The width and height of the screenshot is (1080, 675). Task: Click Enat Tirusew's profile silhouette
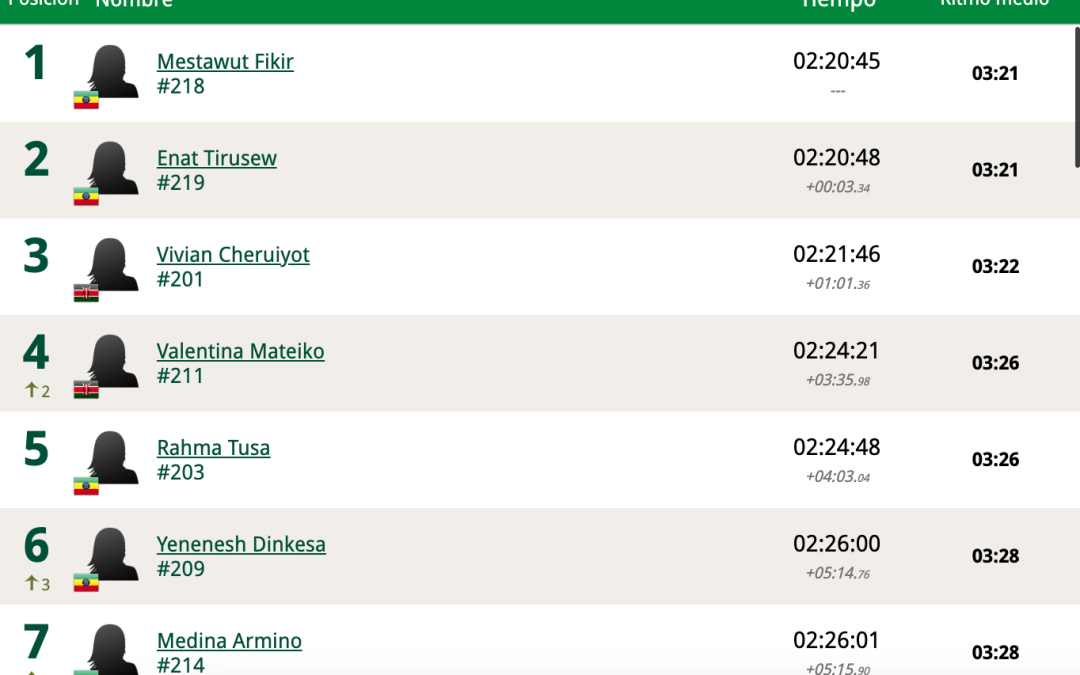(x=113, y=166)
